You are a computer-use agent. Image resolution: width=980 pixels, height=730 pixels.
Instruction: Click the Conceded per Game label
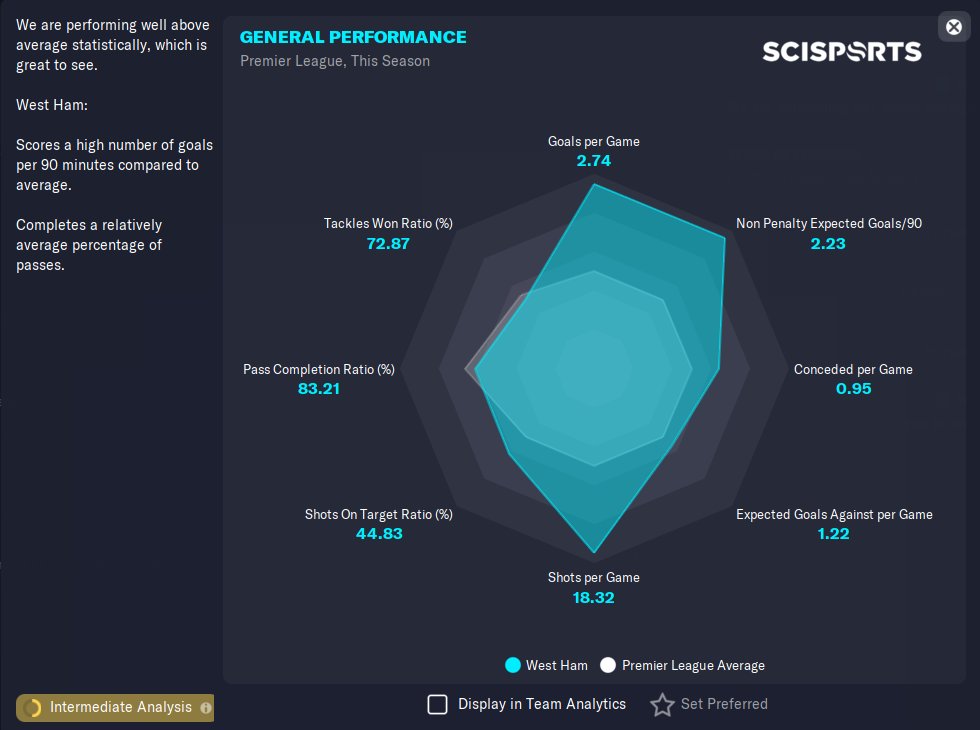coord(853,369)
